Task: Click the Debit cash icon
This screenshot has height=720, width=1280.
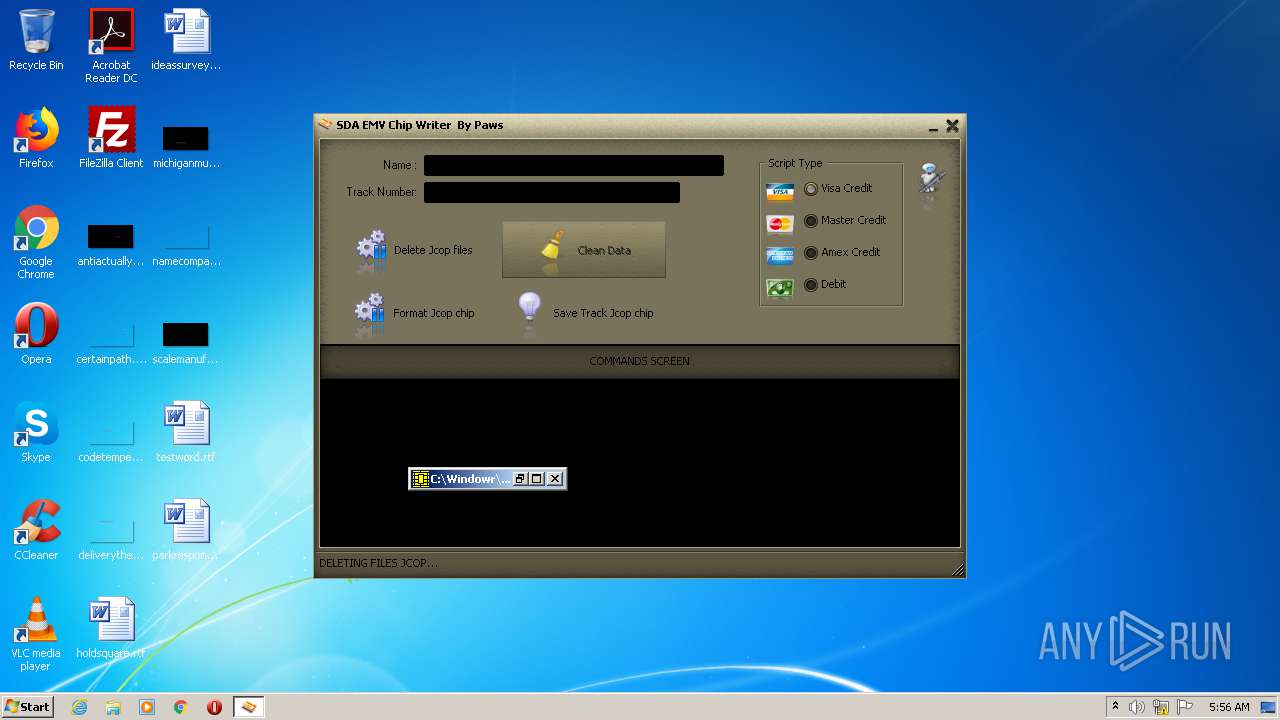Action: click(x=780, y=288)
